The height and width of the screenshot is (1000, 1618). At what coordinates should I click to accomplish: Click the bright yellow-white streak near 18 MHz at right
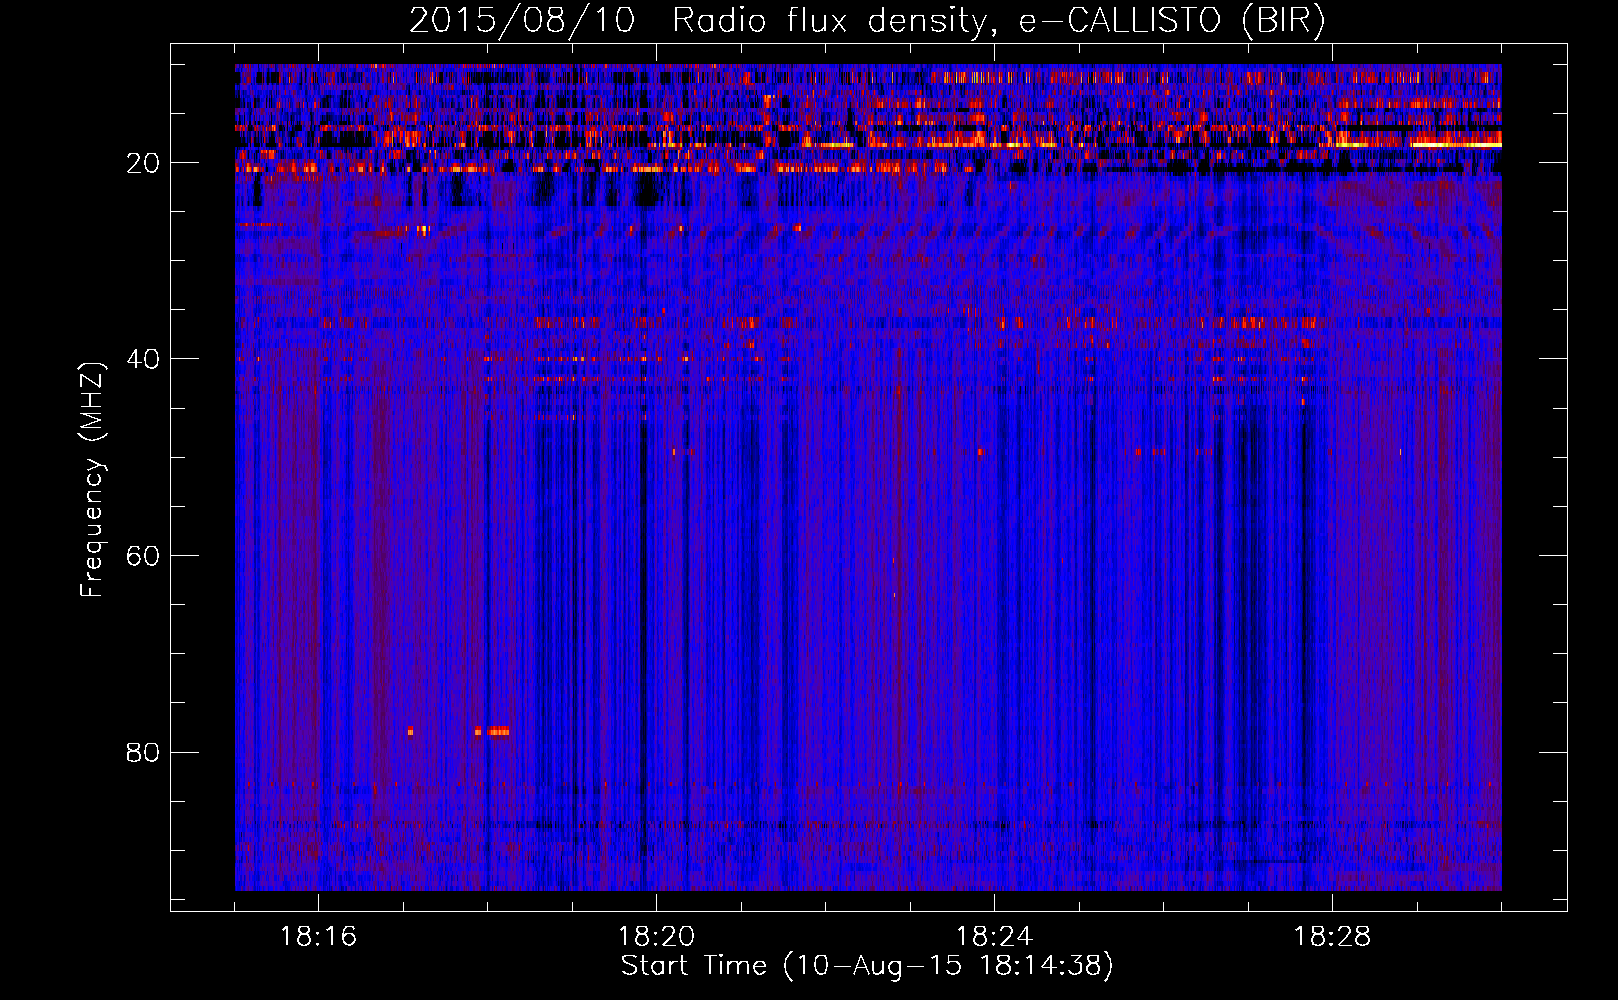tap(1456, 144)
